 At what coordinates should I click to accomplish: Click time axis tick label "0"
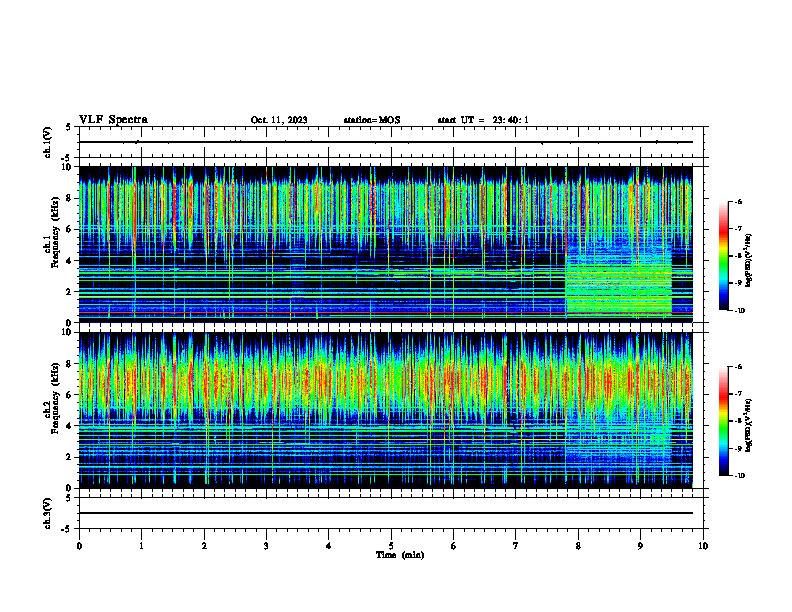coord(79,546)
